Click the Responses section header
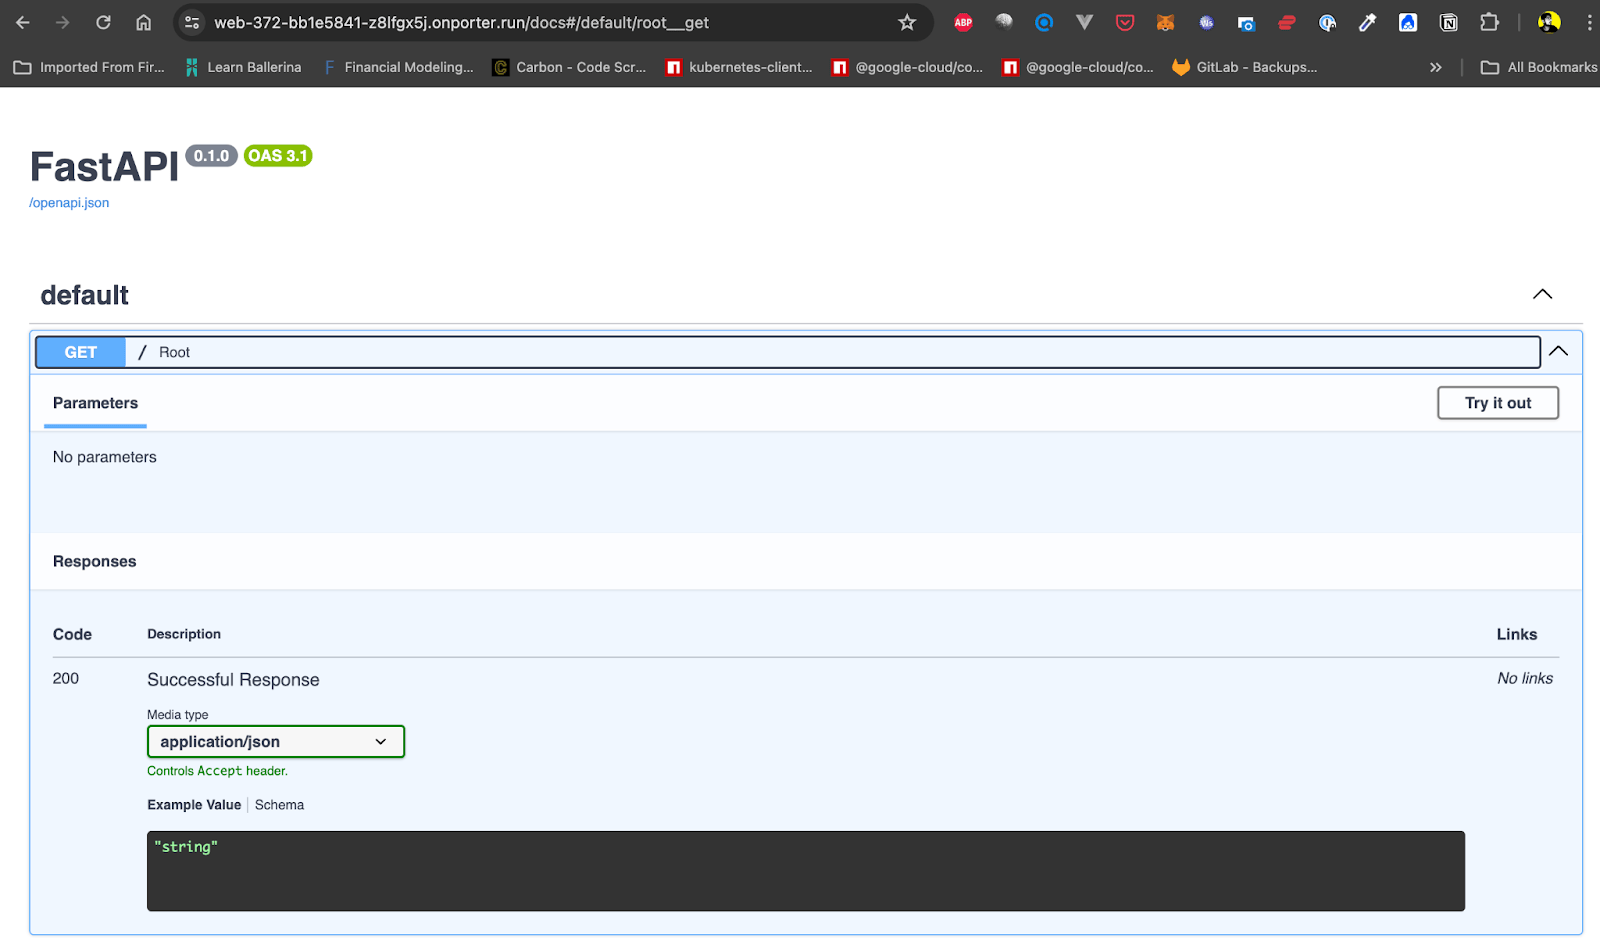The width and height of the screenshot is (1600, 938). coord(95,561)
